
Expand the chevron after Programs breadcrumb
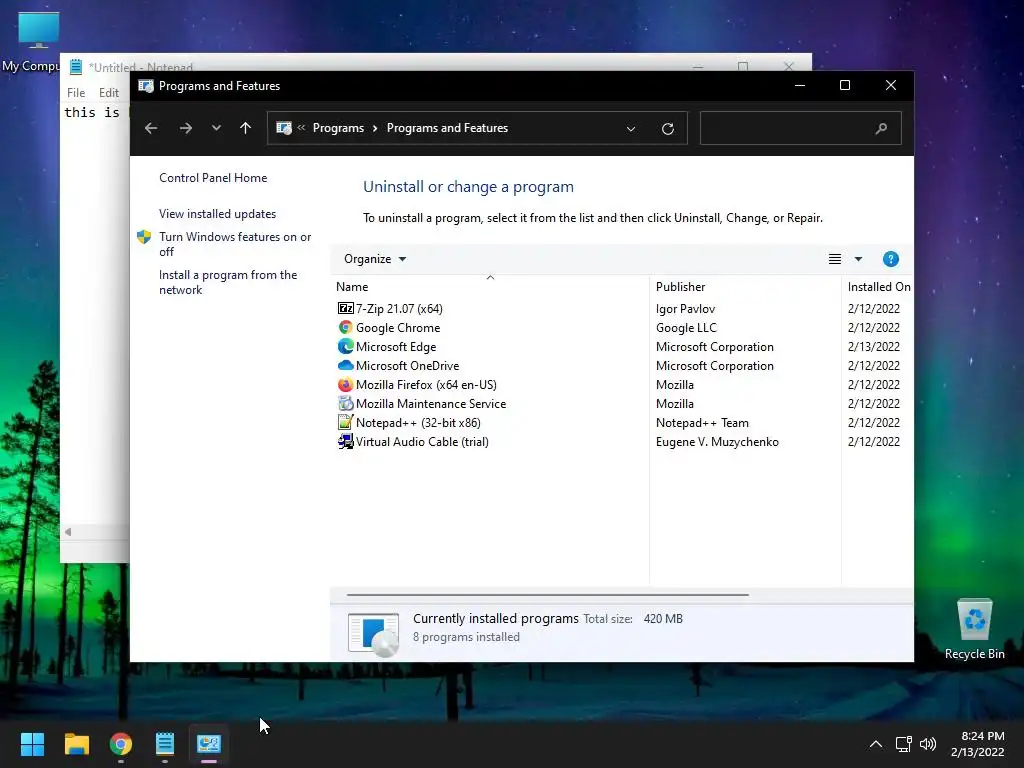click(375, 128)
